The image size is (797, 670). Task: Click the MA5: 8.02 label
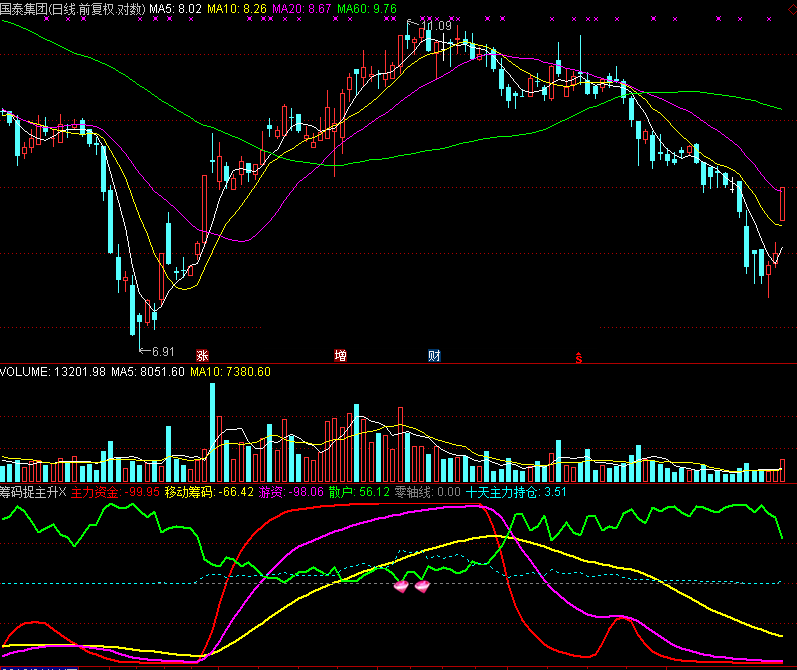[175, 9]
